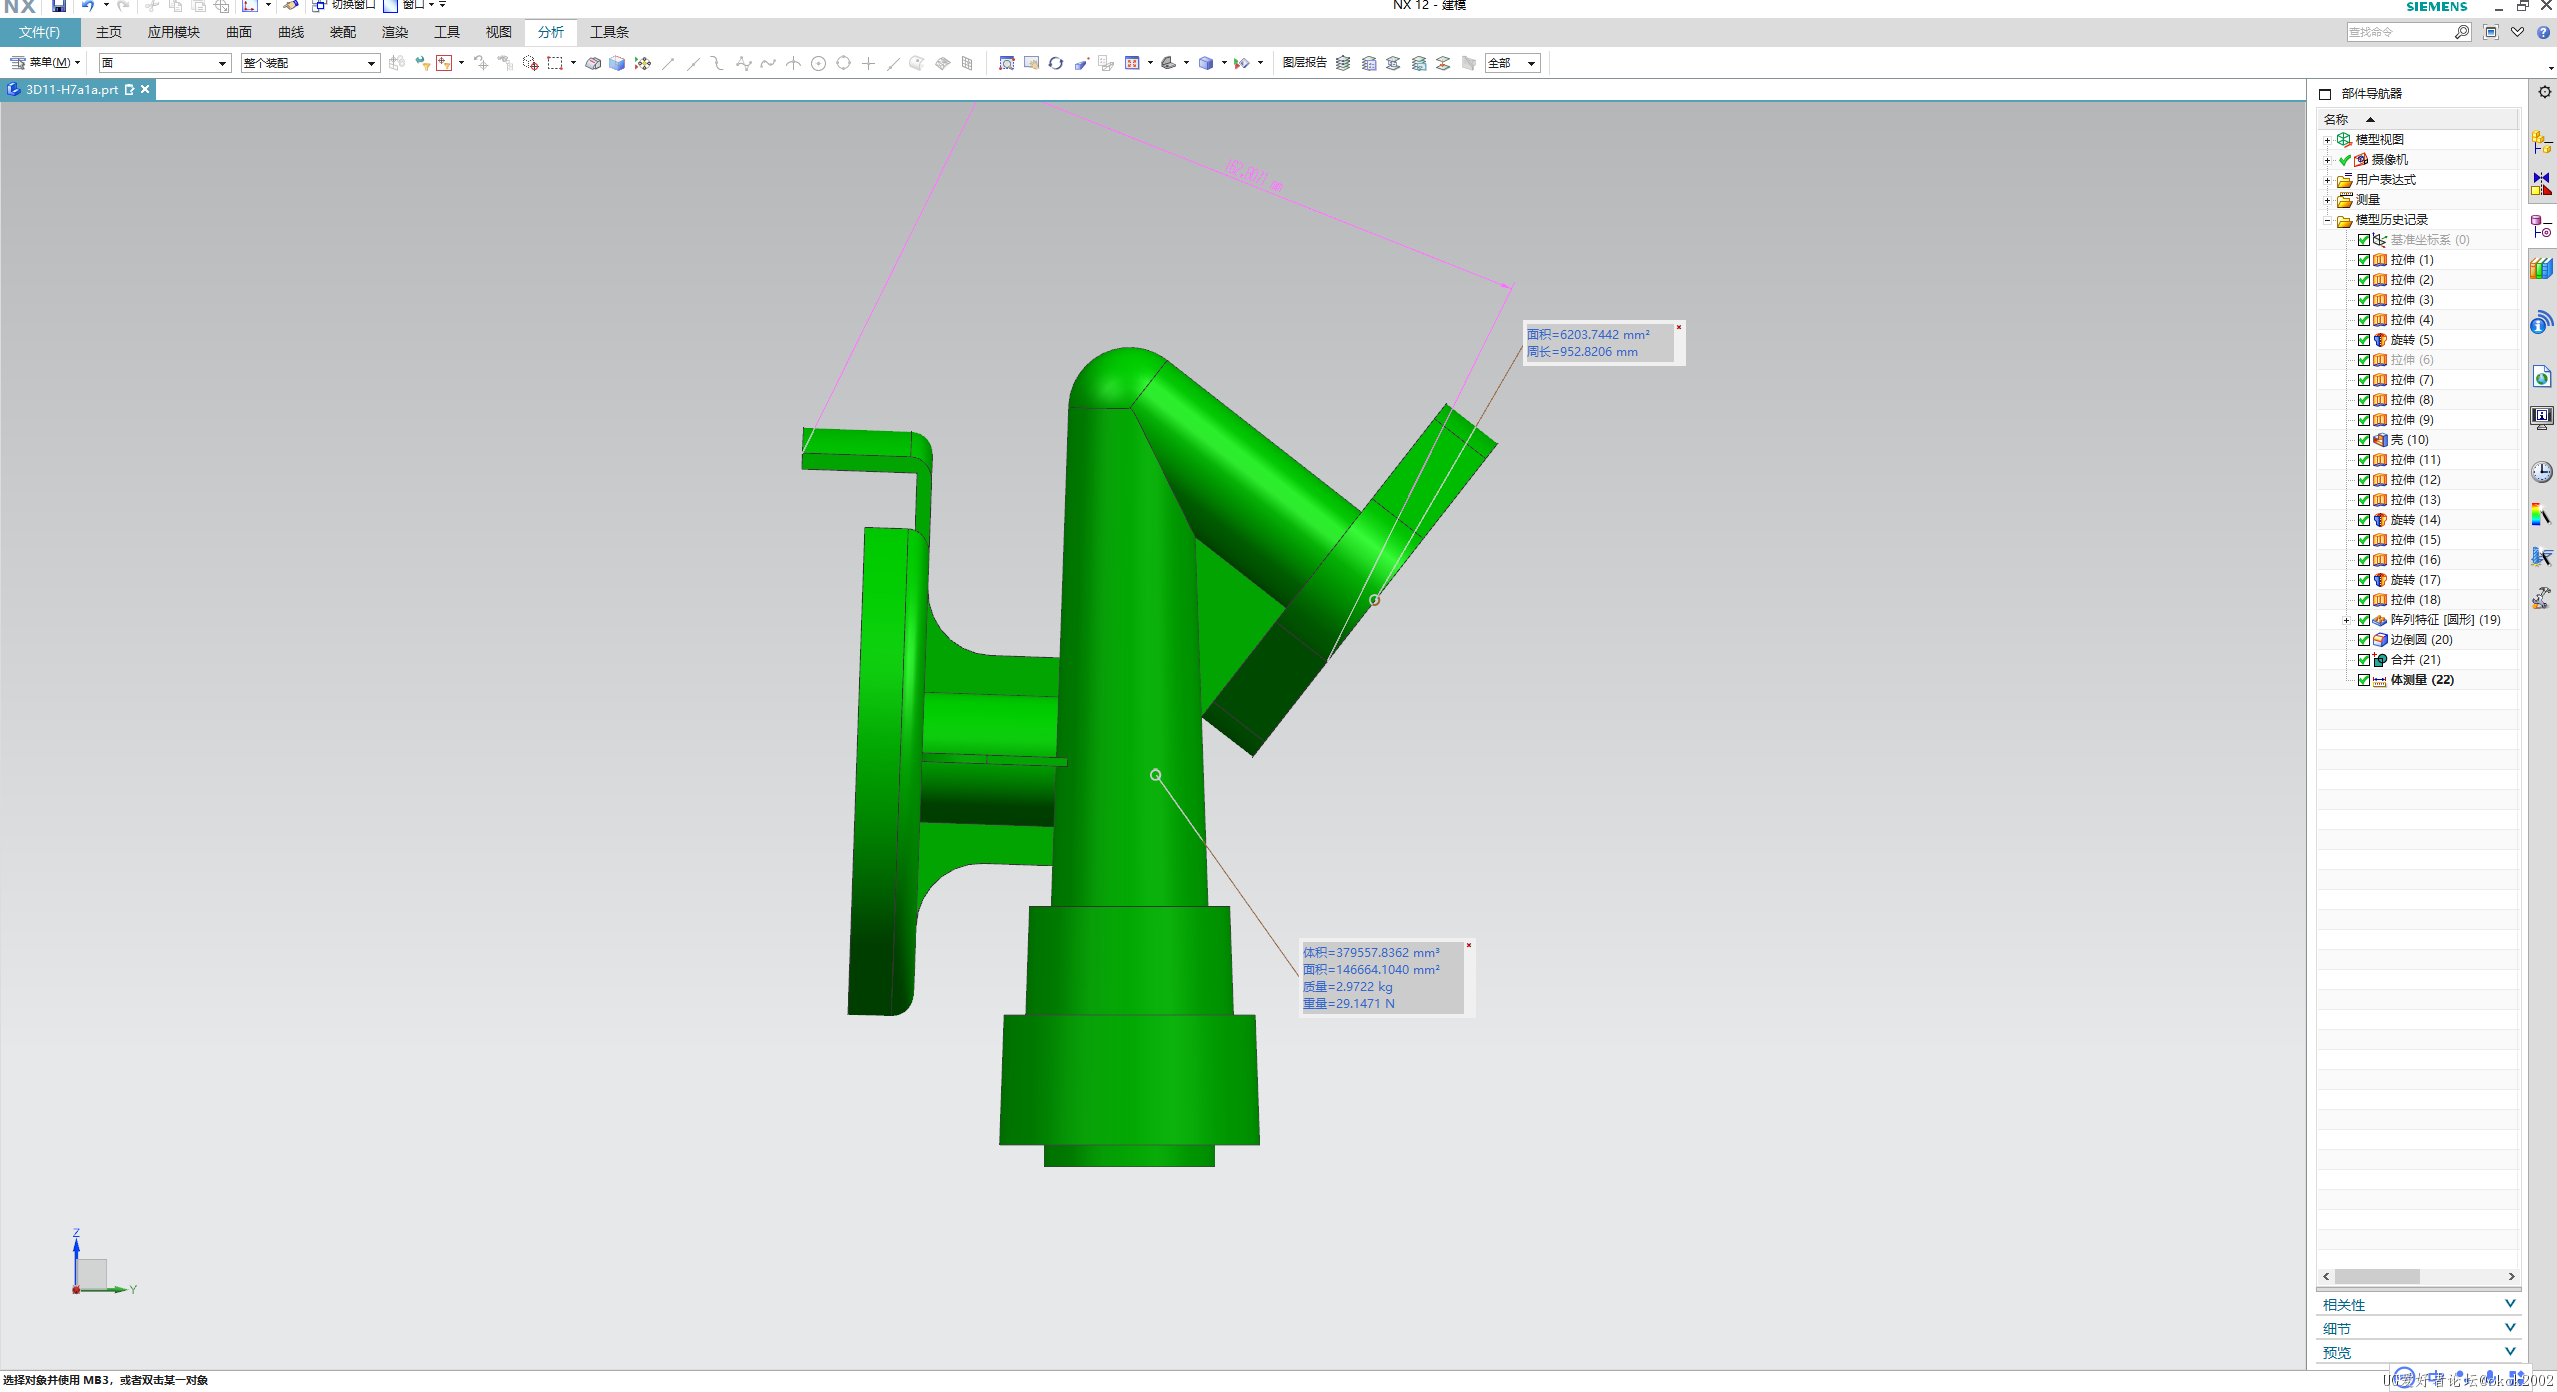The height and width of the screenshot is (1392, 2557).
Task: Toggle the 基准坐标系 (0) checkbox
Action: pos(2364,240)
